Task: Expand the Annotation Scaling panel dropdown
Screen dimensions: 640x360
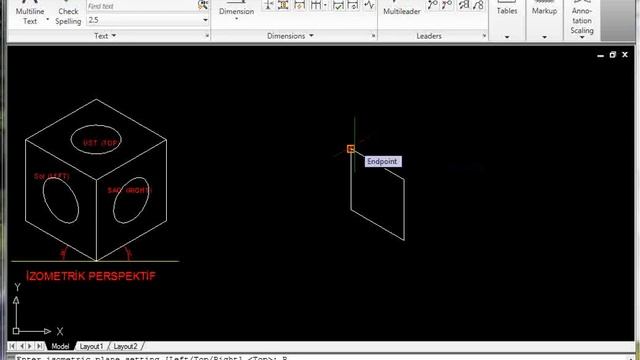Action: [582, 37]
